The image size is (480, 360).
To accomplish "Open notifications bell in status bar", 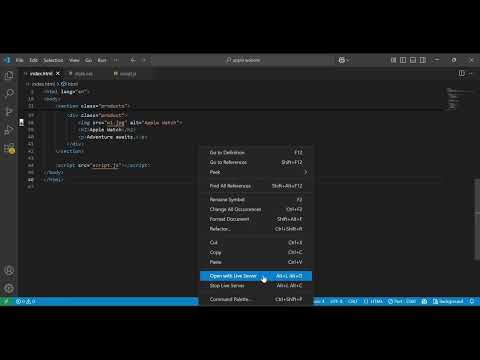I will click(x=472, y=301).
